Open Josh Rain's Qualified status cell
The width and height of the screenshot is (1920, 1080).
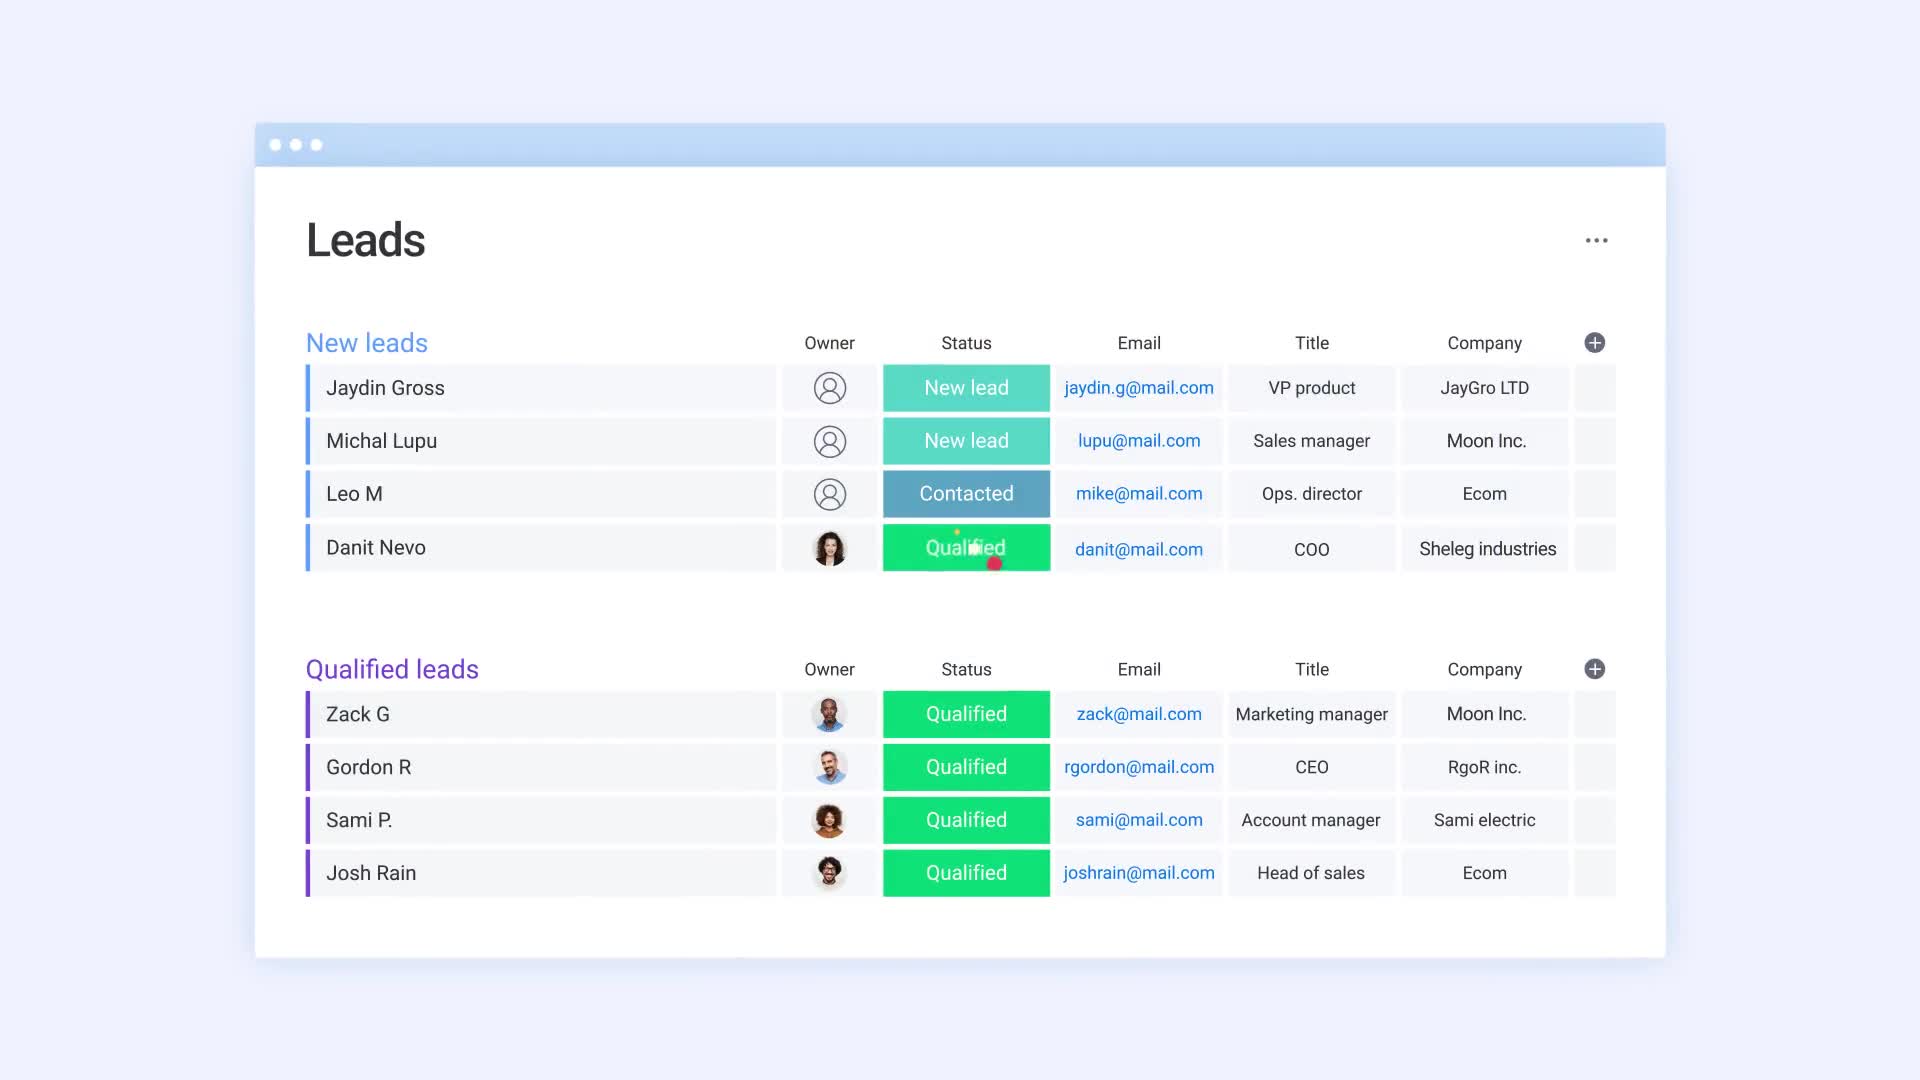tap(965, 873)
